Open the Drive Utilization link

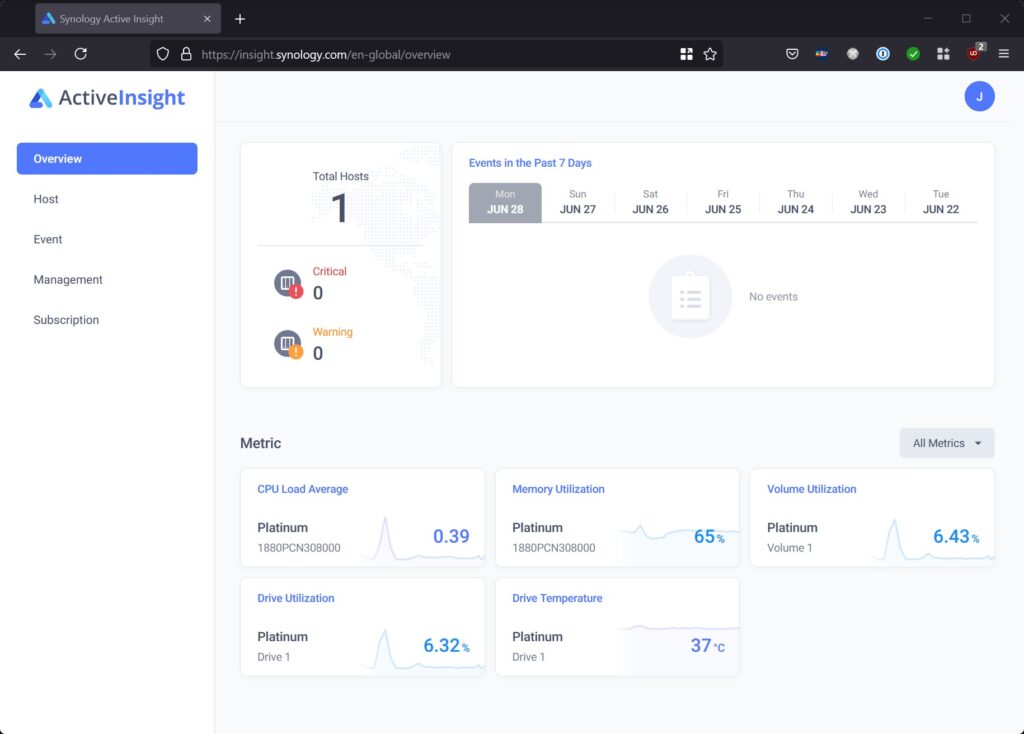(x=296, y=598)
